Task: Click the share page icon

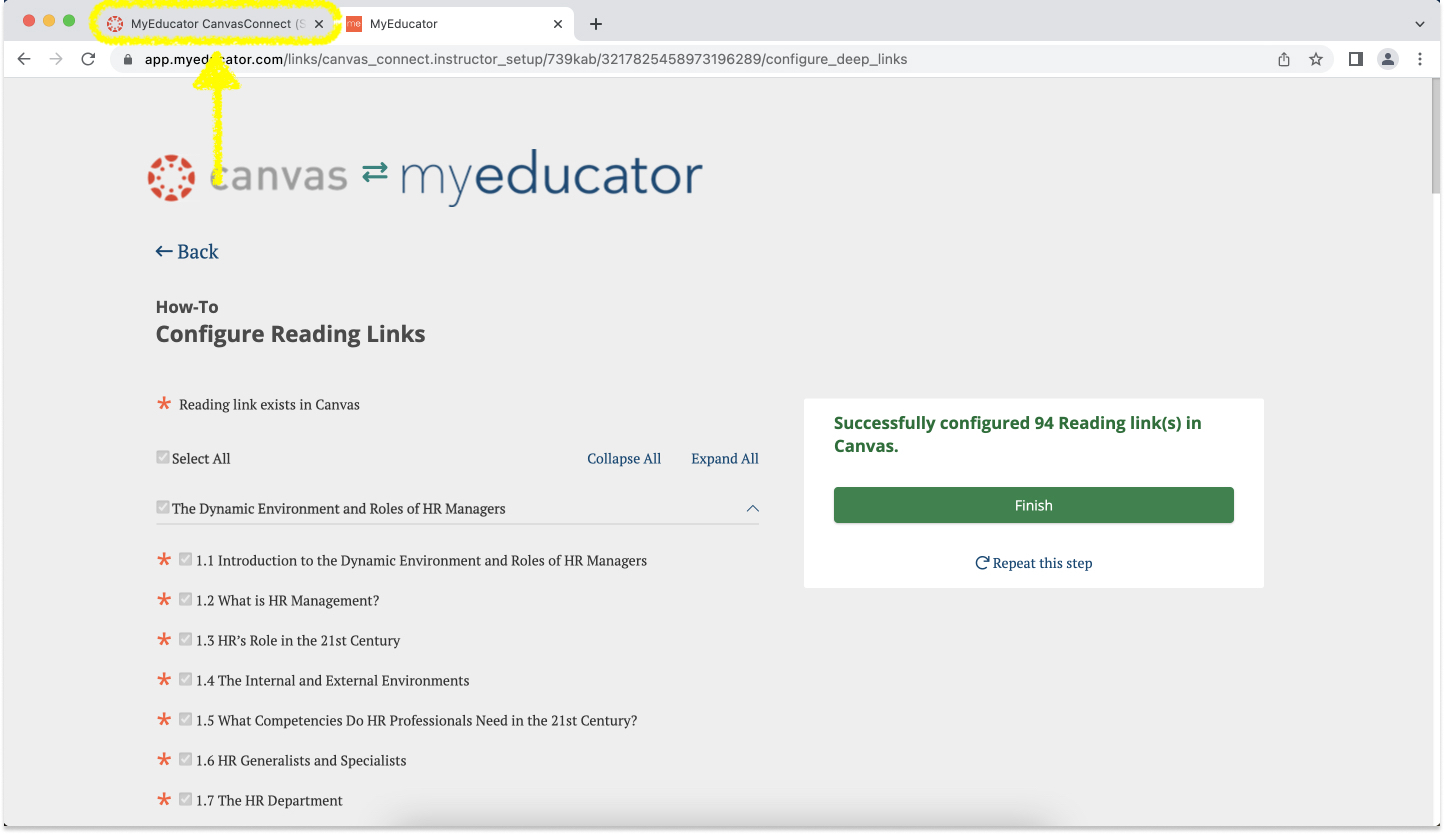Action: (x=1284, y=59)
